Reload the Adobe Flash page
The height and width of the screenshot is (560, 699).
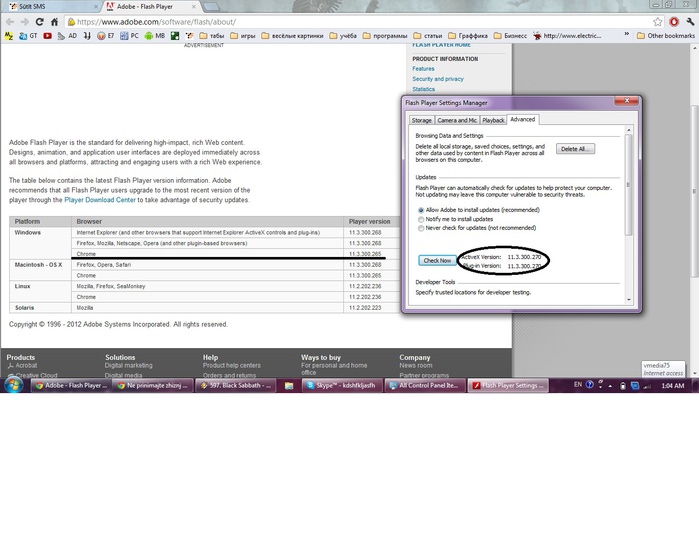pyautogui.click(x=40, y=22)
